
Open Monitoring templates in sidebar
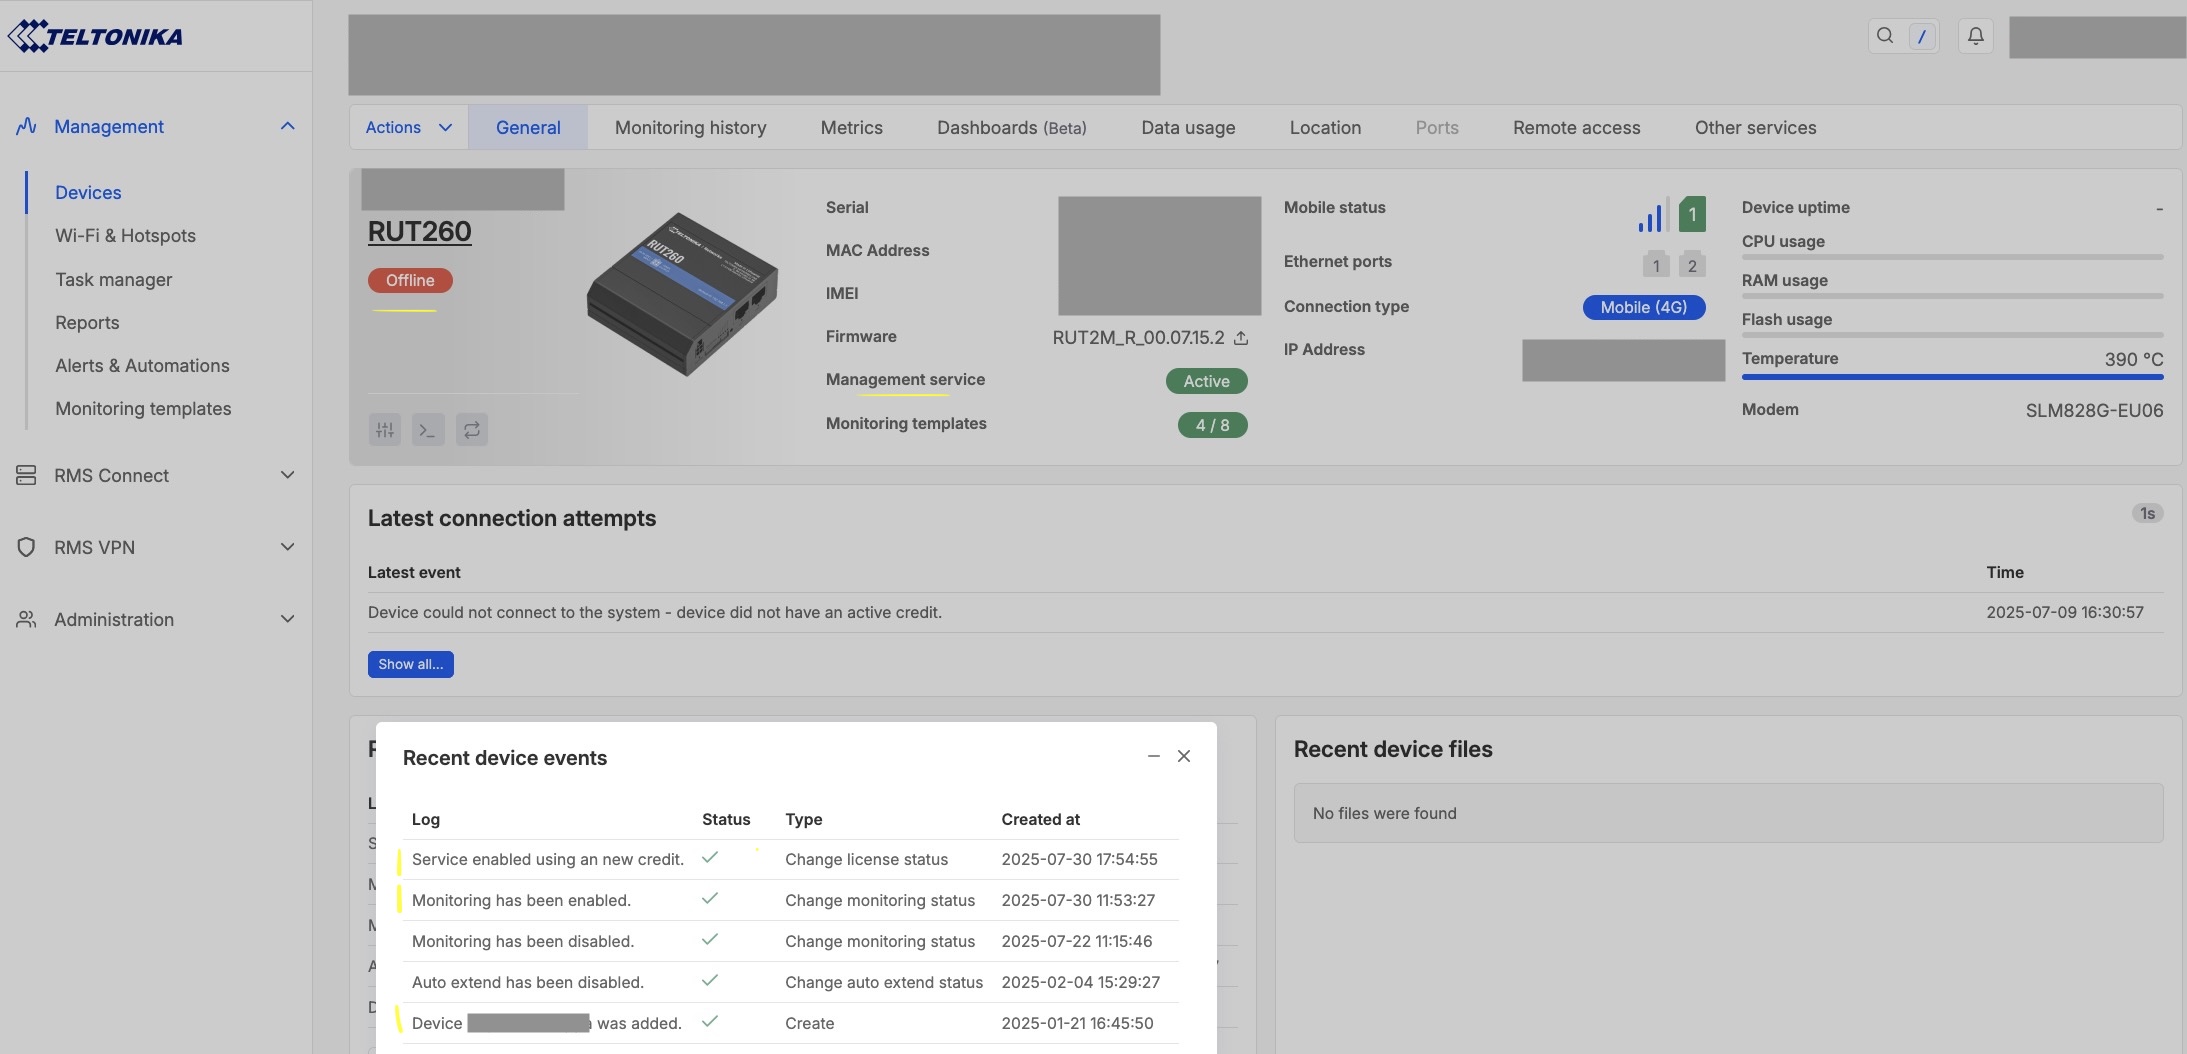pos(143,408)
